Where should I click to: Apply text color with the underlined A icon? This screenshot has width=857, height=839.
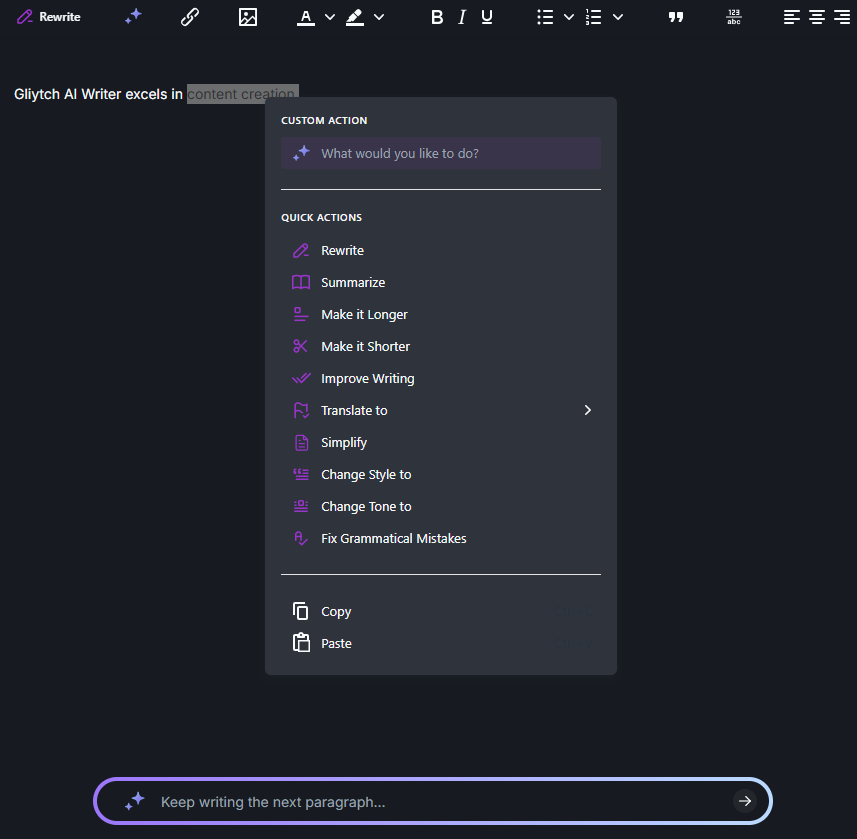click(306, 17)
